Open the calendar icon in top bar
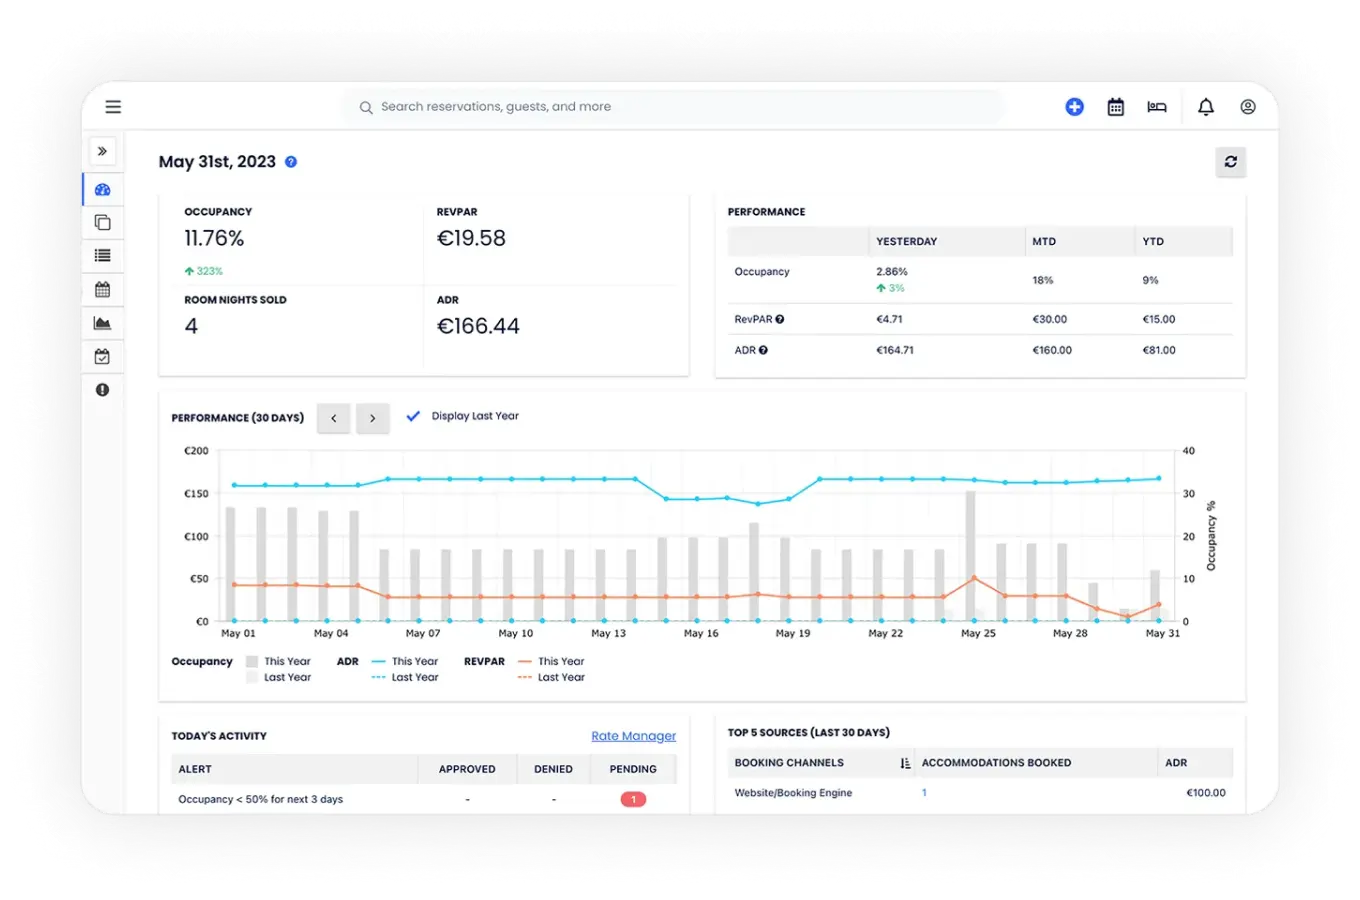 [1116, 107]
